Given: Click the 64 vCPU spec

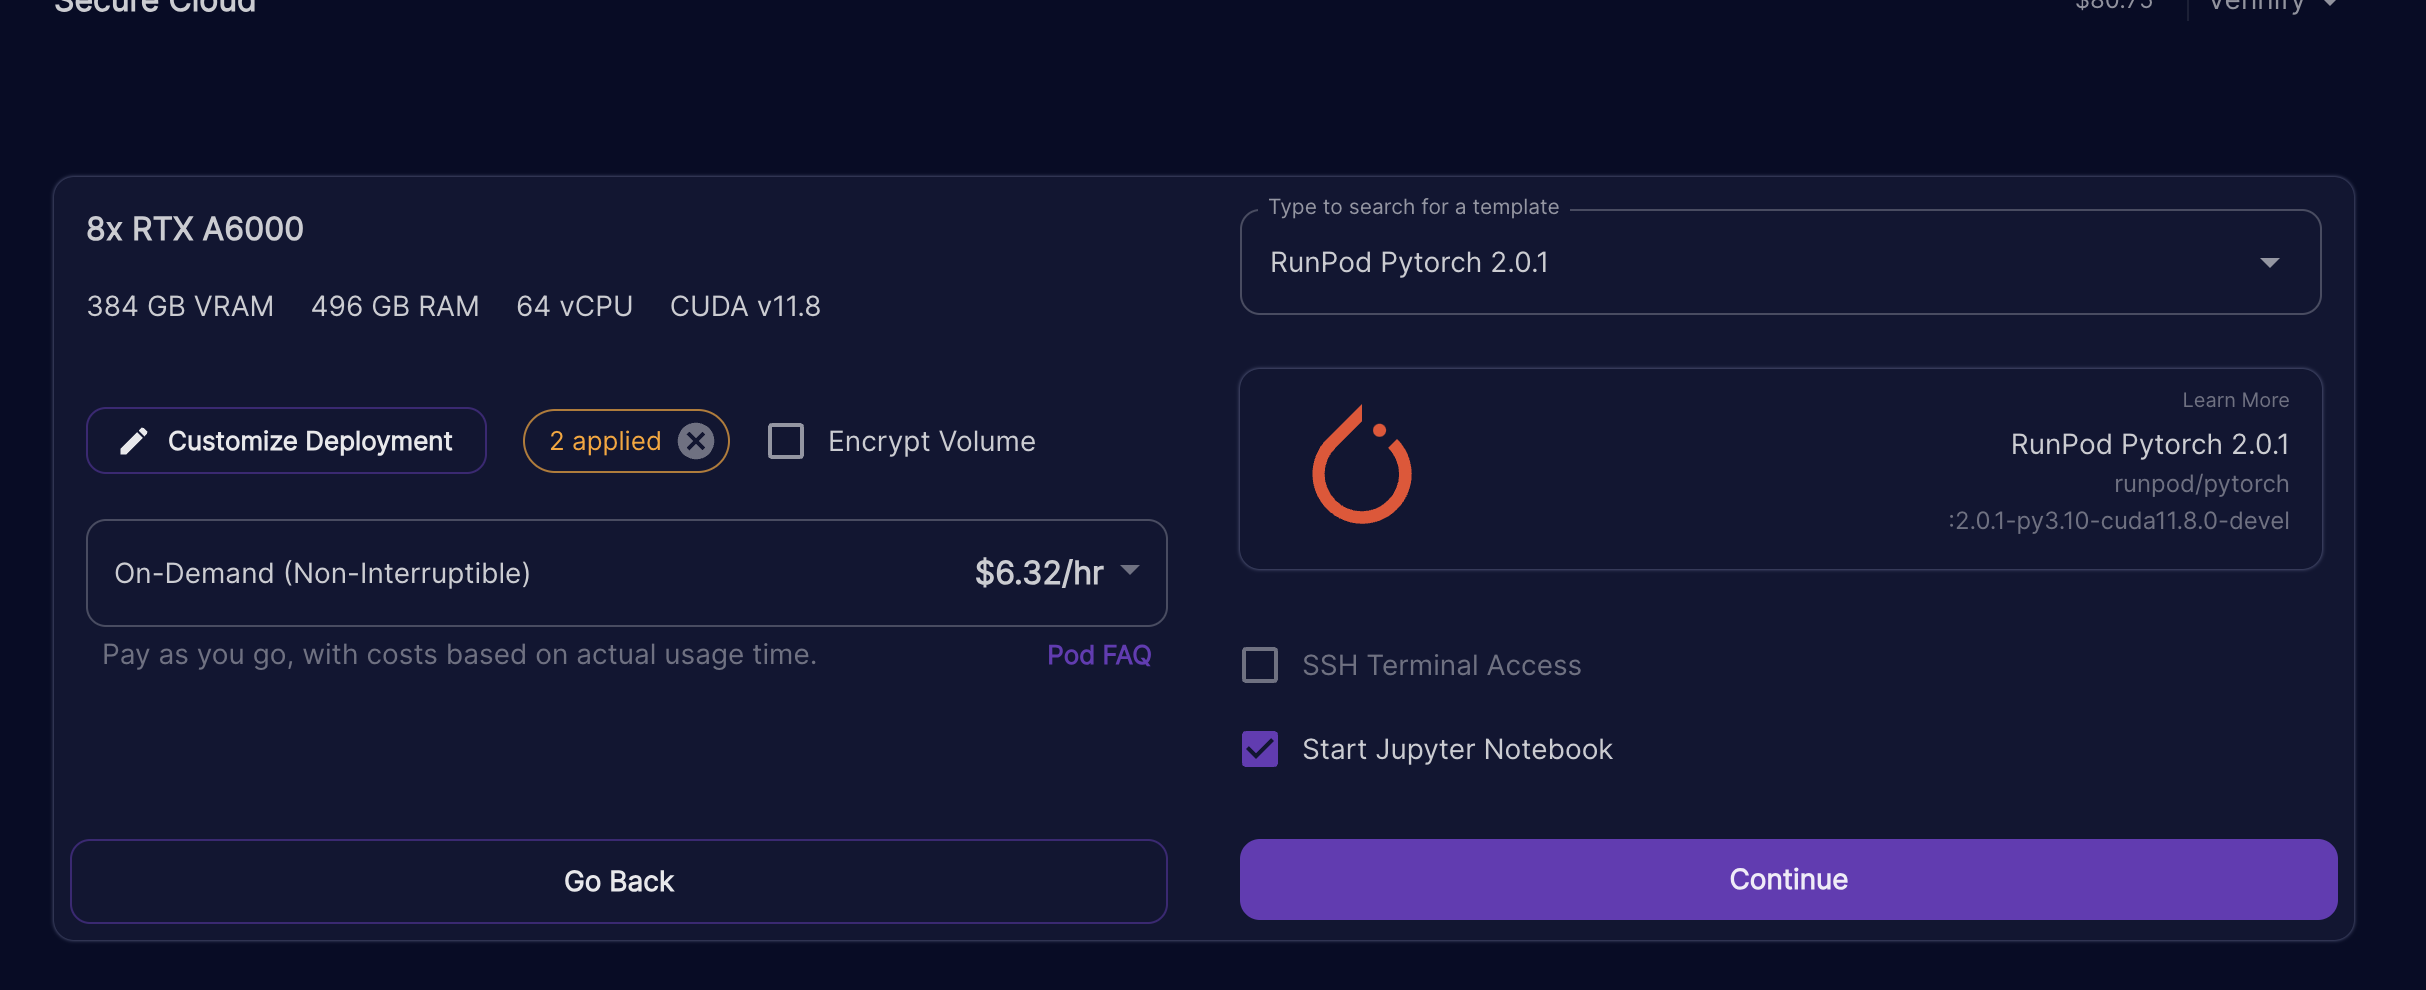Looking at the screenshot, I should click(574, 306).
